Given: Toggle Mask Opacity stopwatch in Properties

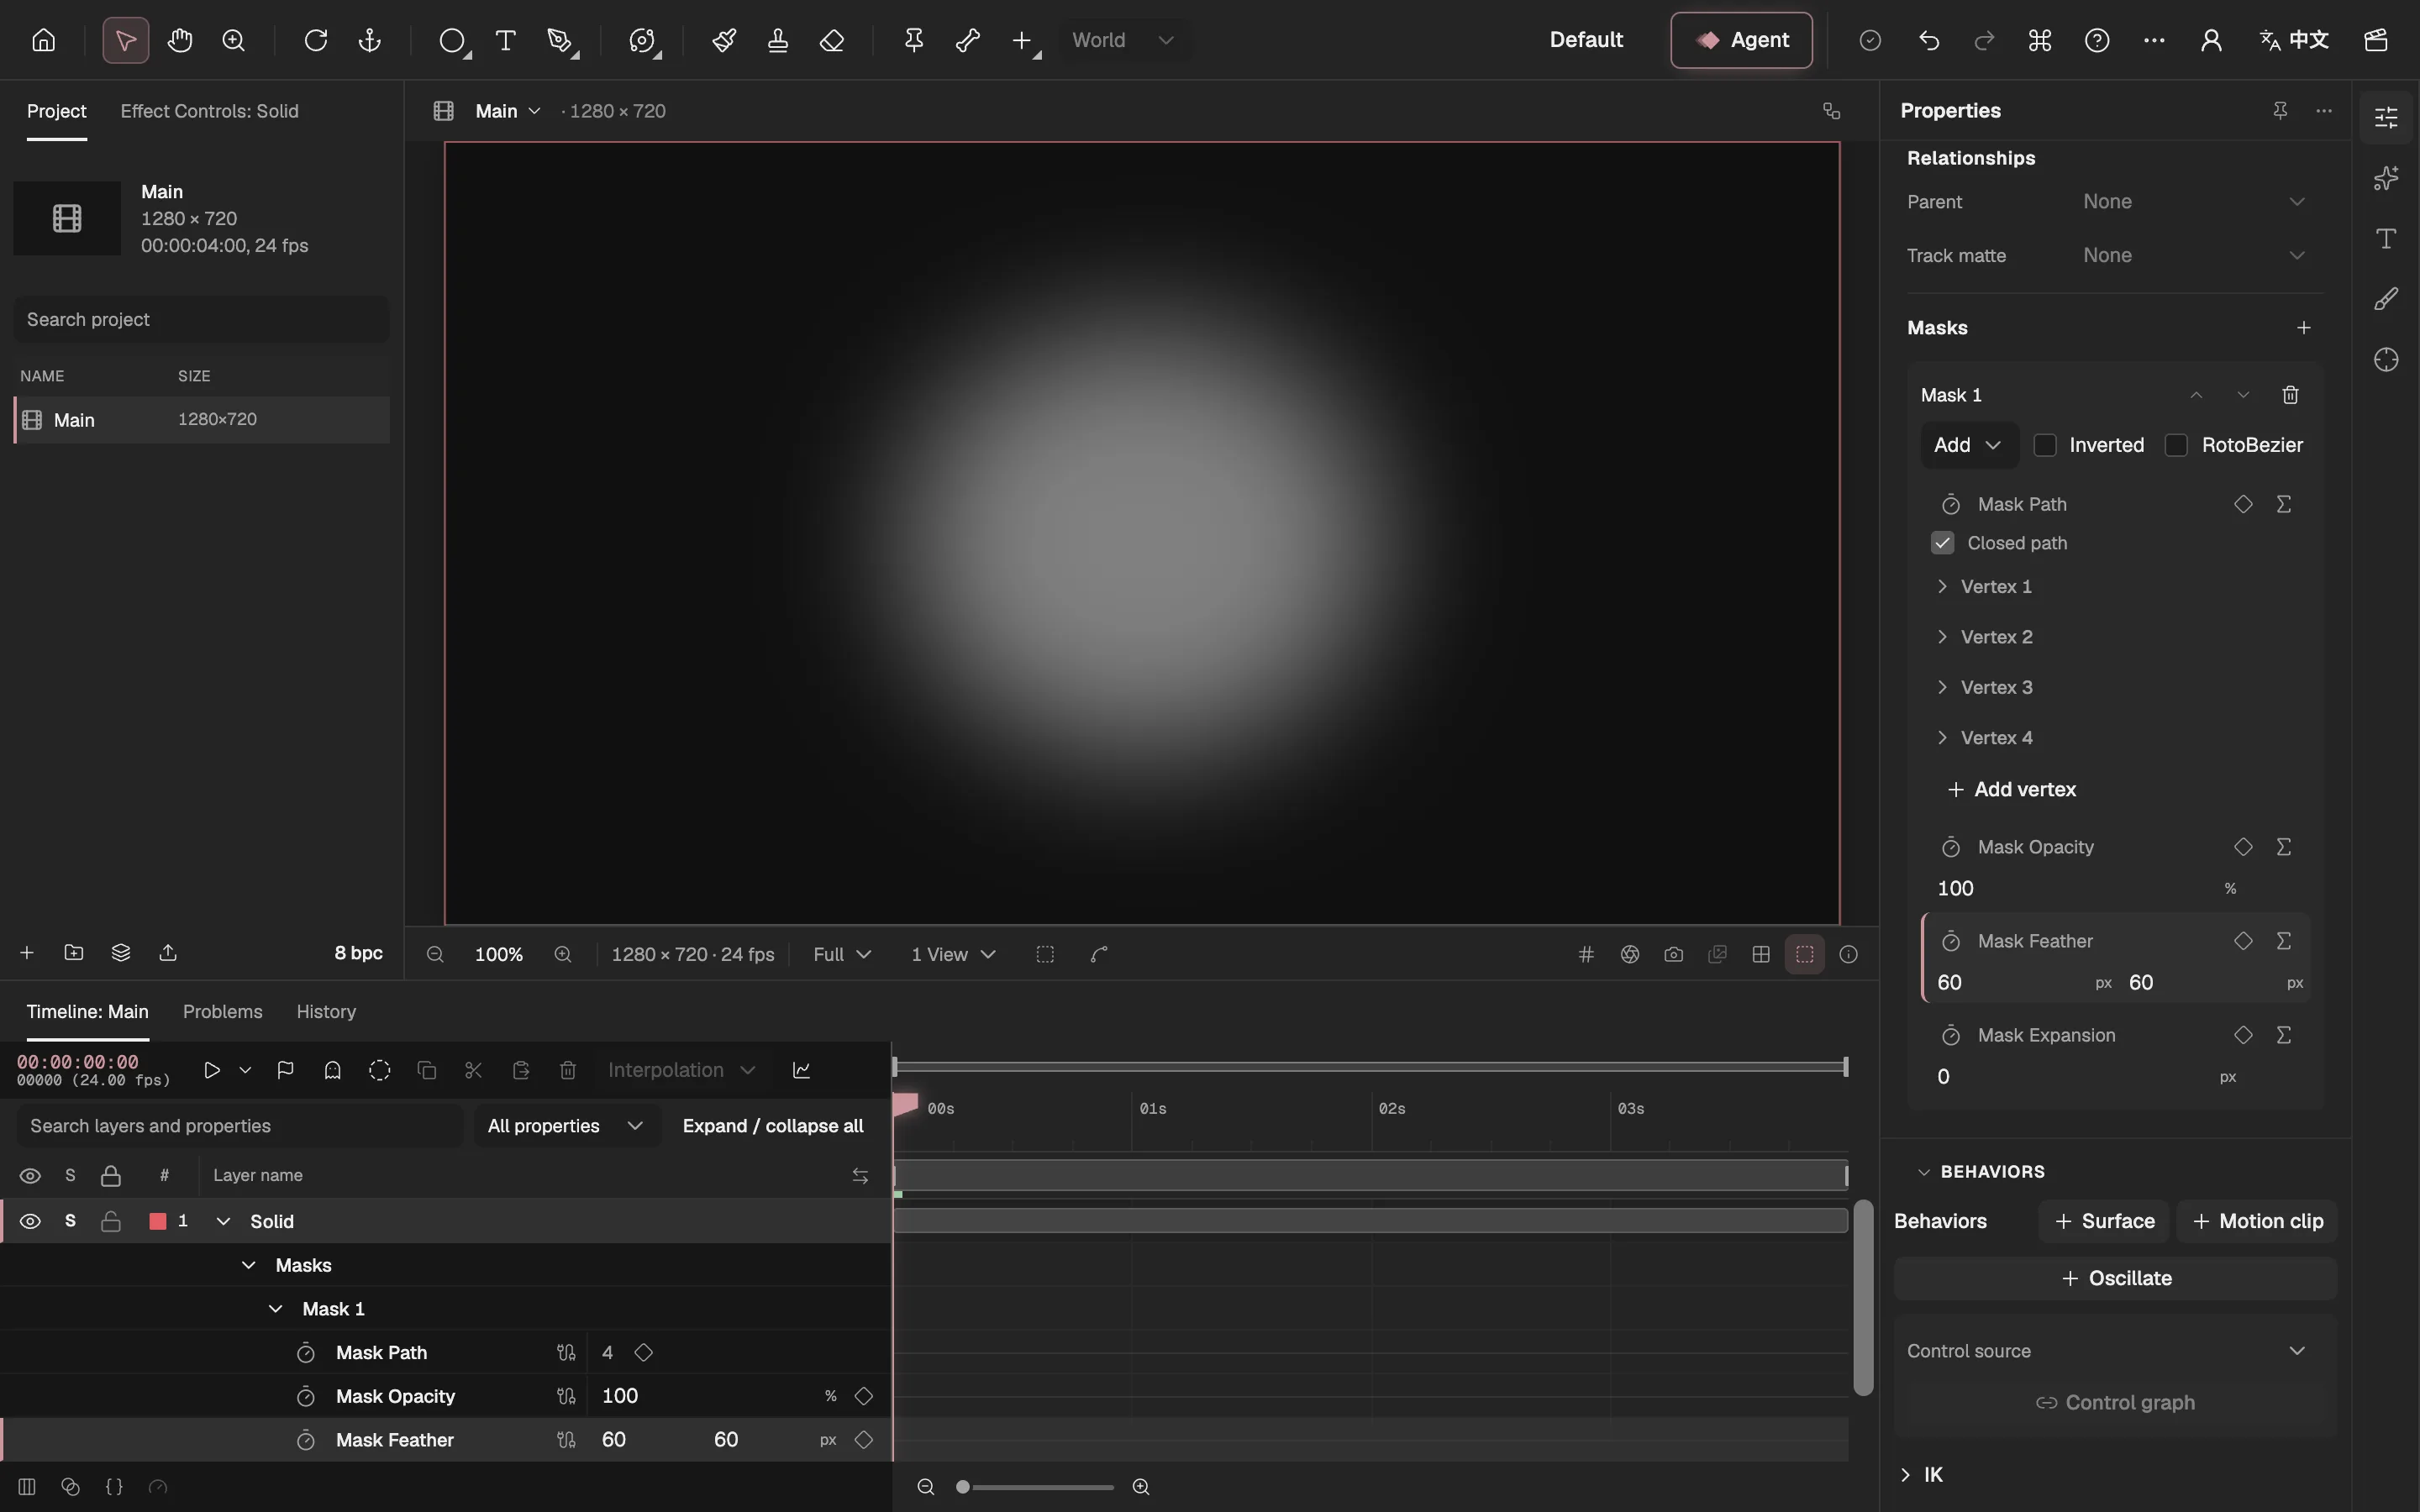Looking at the screenshot, I should coord(1950,847).
